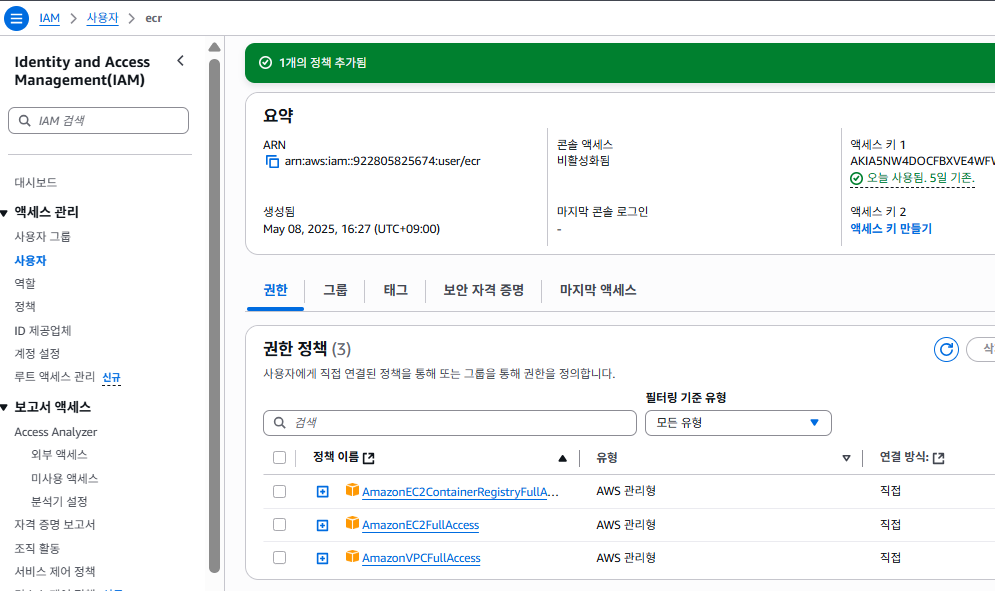The width and height of the screenshot is (995, 591).
Task: Open 조직 활동 in the sidebar
Action: pos(37,548)
